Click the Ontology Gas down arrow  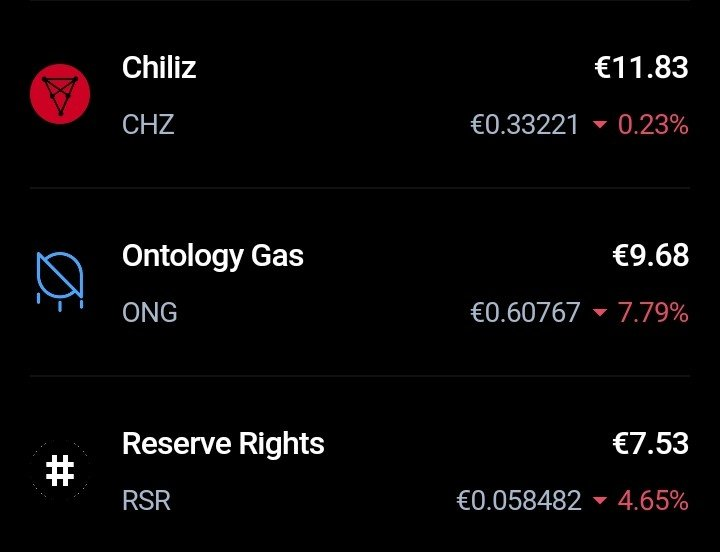[600, 312]
